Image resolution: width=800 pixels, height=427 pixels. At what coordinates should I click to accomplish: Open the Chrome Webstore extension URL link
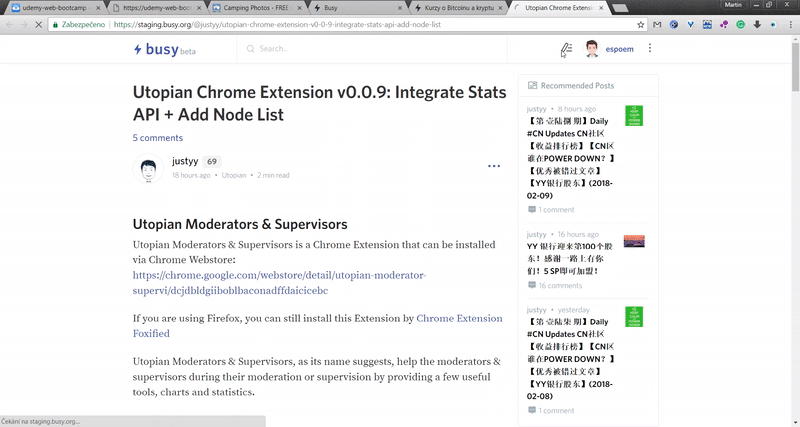(279, 283)
